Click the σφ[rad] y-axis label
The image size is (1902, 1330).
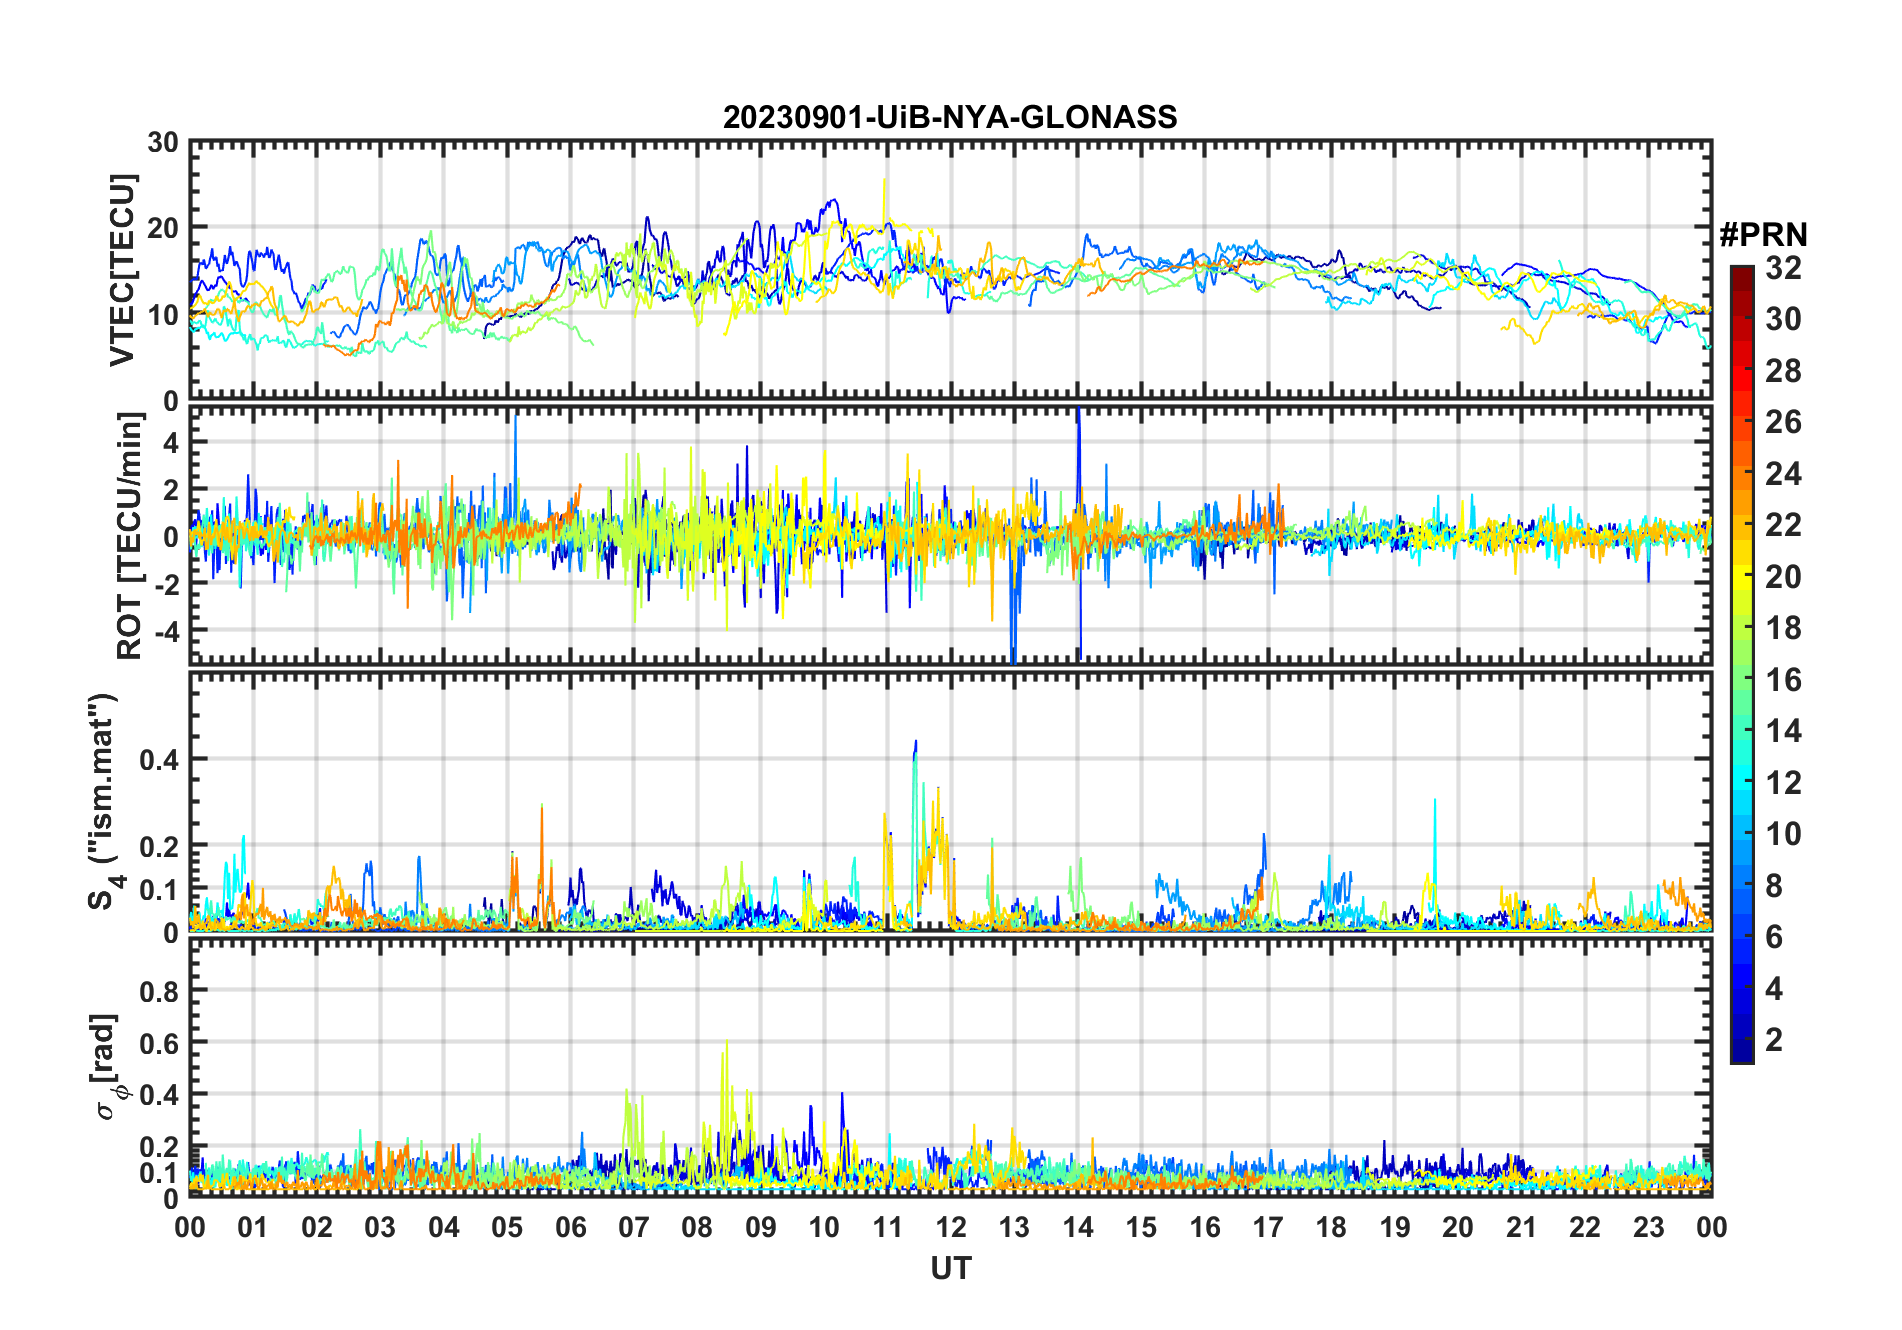(107, 1066)
